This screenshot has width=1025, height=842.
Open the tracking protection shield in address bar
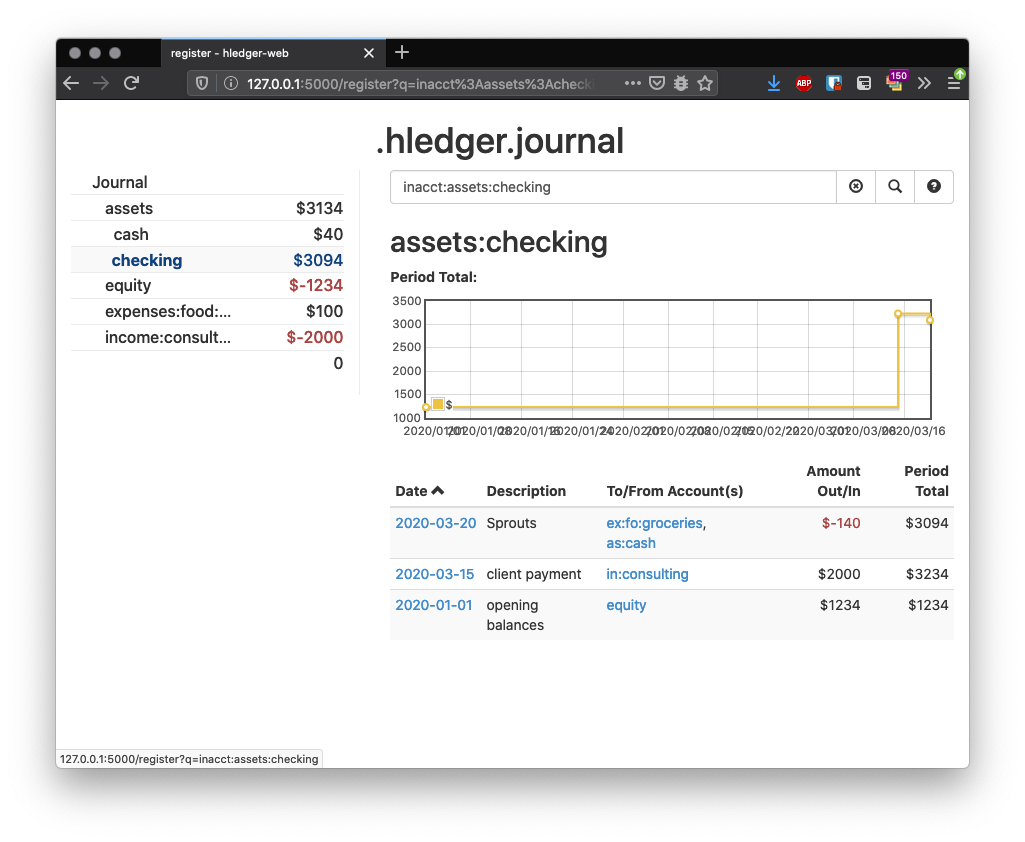[x=201, y=83]
